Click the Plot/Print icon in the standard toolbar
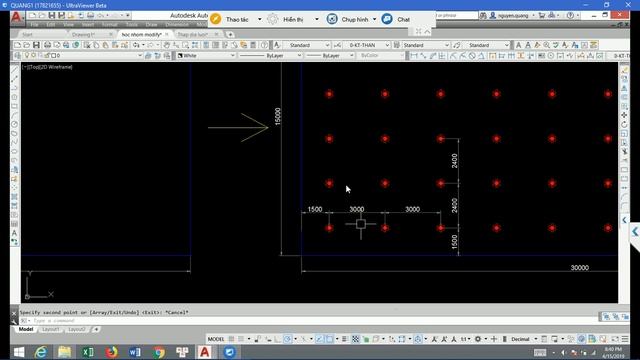 pyautogui.click(x=47, y=45)
